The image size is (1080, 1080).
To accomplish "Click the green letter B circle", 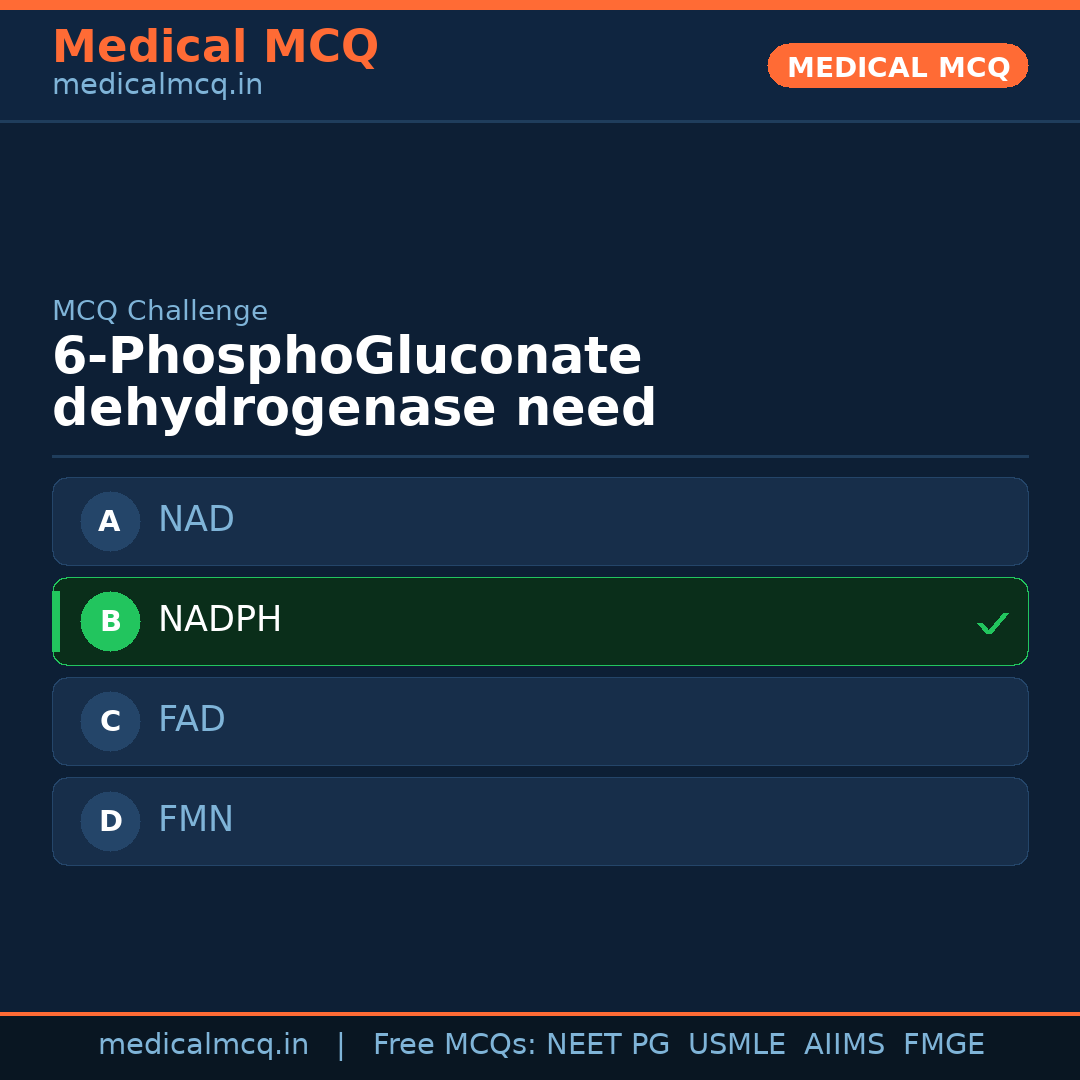I will (110, 621).
